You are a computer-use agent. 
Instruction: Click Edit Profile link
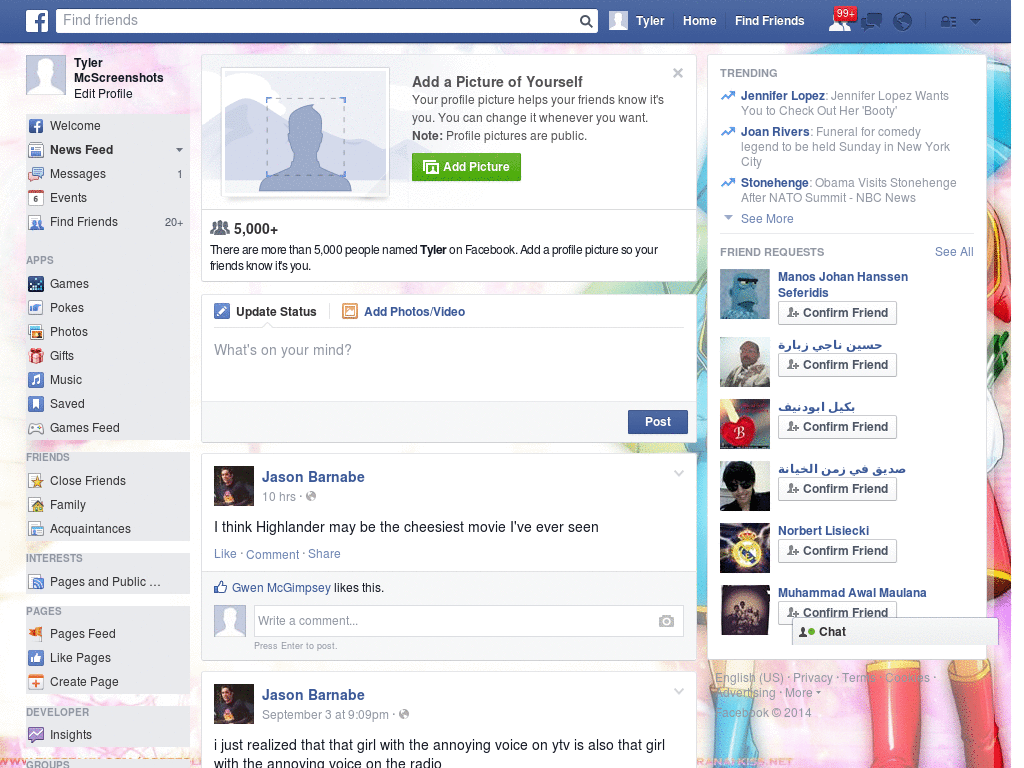(x=103, y=94)
